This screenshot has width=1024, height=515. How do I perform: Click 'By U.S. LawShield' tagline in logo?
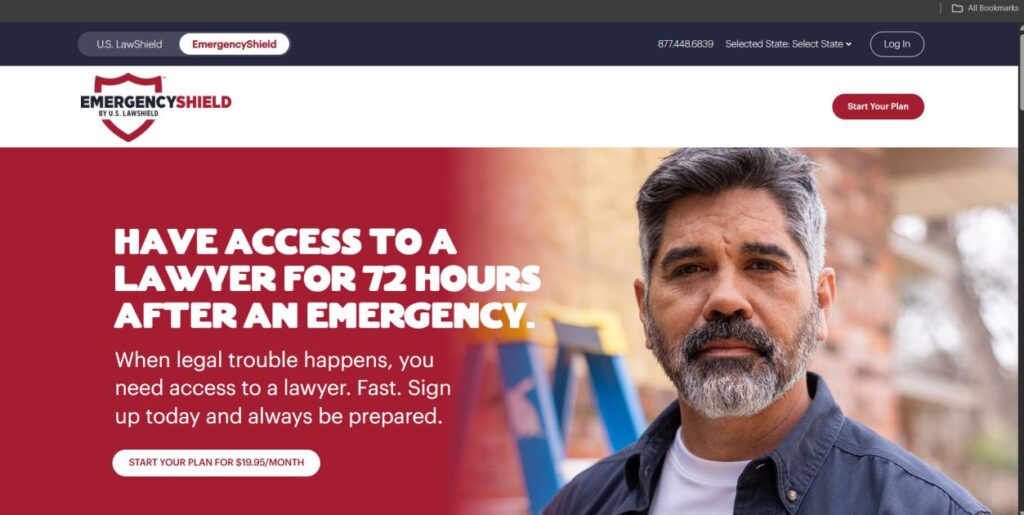pyautogui.click(x=129, y=114)
